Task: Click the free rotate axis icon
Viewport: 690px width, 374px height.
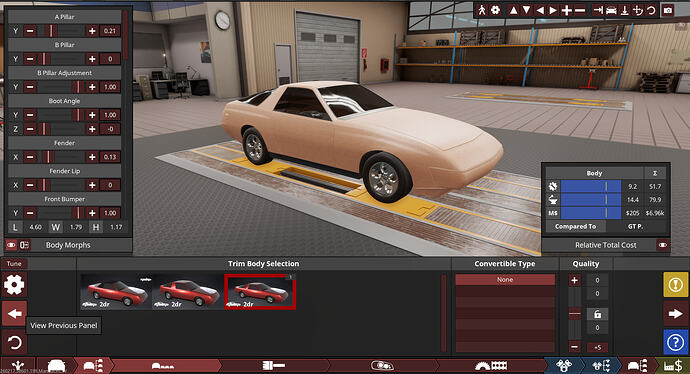Action: click(x=638, y=10)
